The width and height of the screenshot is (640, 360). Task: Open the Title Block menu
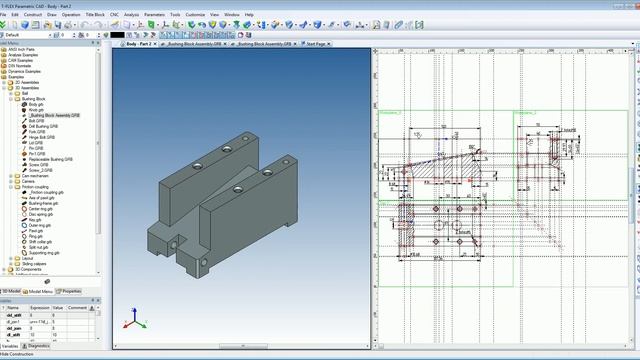[95, 15]
